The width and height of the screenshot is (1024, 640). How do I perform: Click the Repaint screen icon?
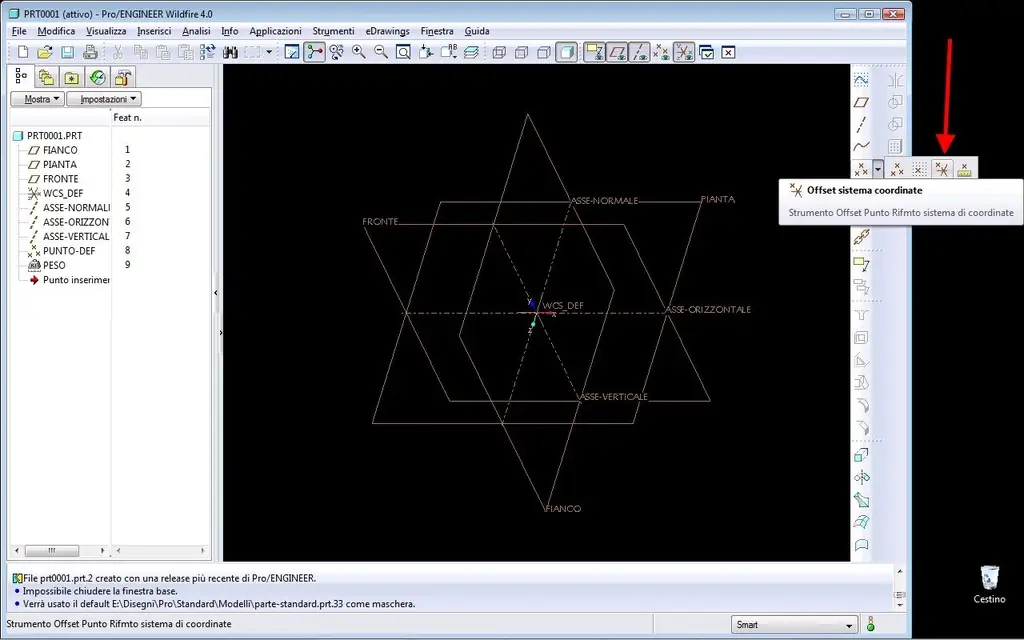coord(292,52)
